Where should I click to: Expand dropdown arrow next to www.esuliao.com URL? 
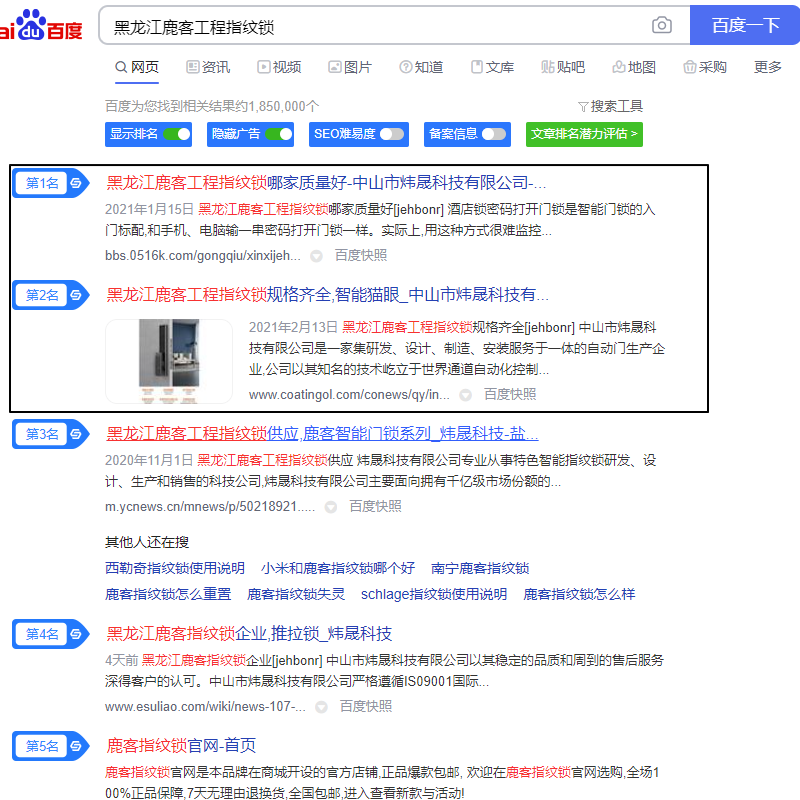[x=321, y=707]
